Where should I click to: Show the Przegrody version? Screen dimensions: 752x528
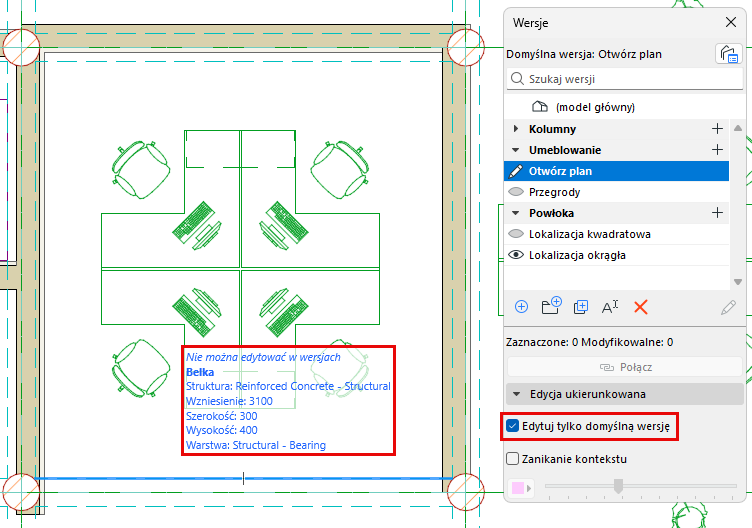[516, 192]
